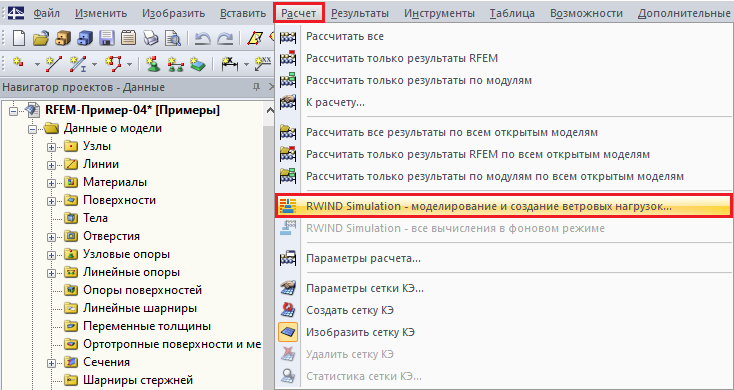Open the 'Изменить' menu
Viewport: 734px width, 390px height.
coord(101,13)
